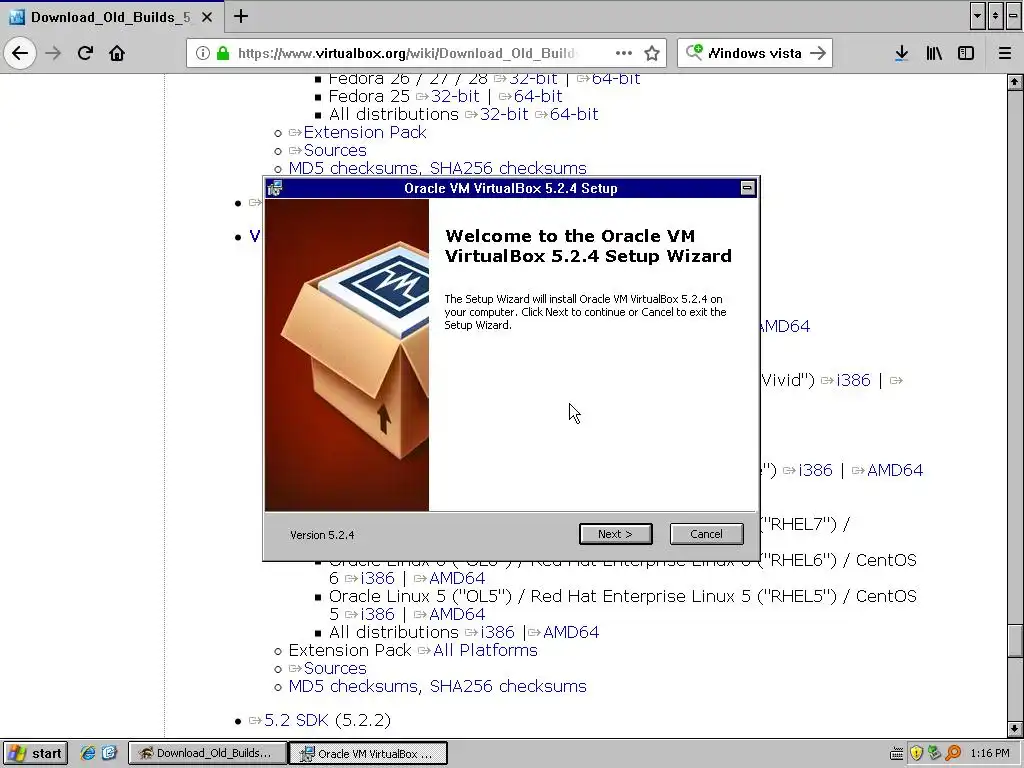Screen dimensions: 1024x768
Task: Submit the search with the arrow button
Action: pos(818,53)
